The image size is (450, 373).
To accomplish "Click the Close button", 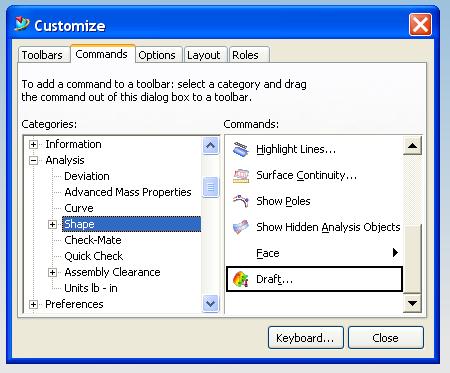I will tap(386, 338).
